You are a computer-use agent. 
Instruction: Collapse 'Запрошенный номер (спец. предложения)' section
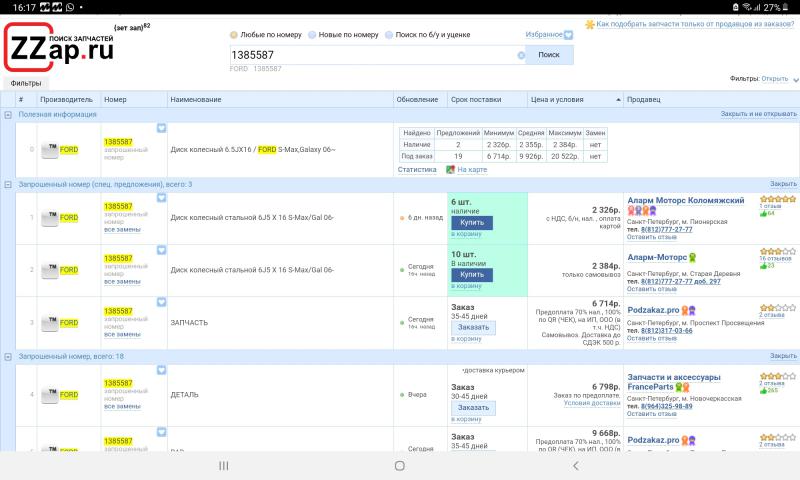(x=8, y=185)
